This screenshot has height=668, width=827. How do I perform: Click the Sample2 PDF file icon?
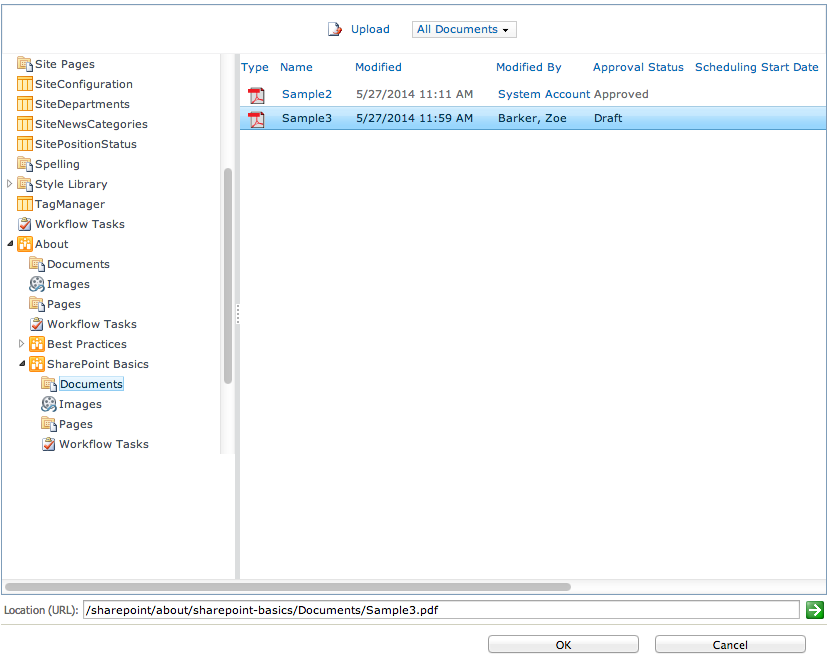click(x=257, y=95)
